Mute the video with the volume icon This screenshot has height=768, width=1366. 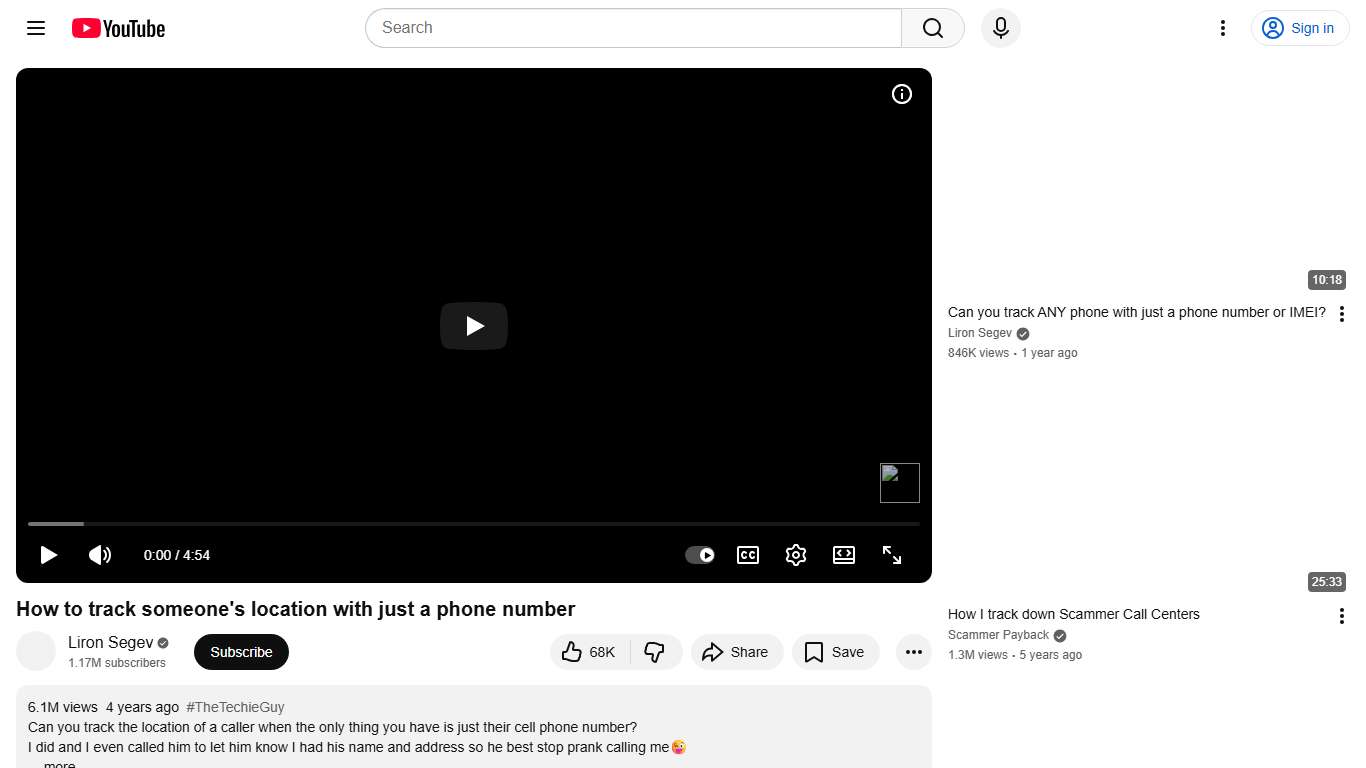pyautogui.click(x=100, y=555)
